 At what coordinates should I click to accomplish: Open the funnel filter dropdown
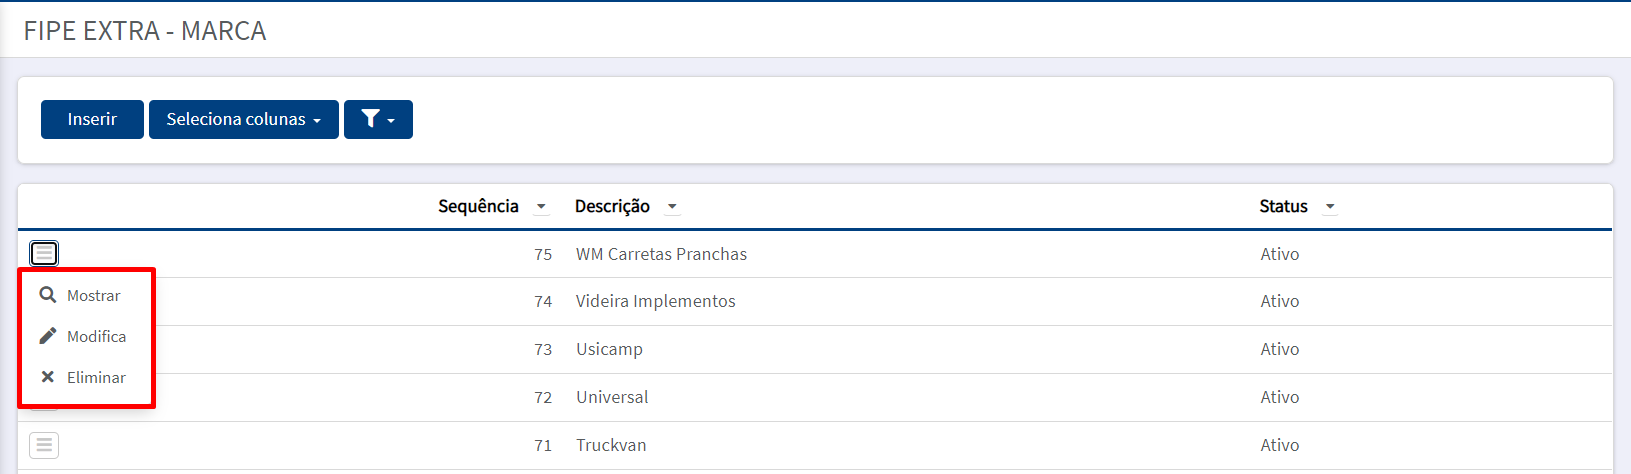[378, 119]
